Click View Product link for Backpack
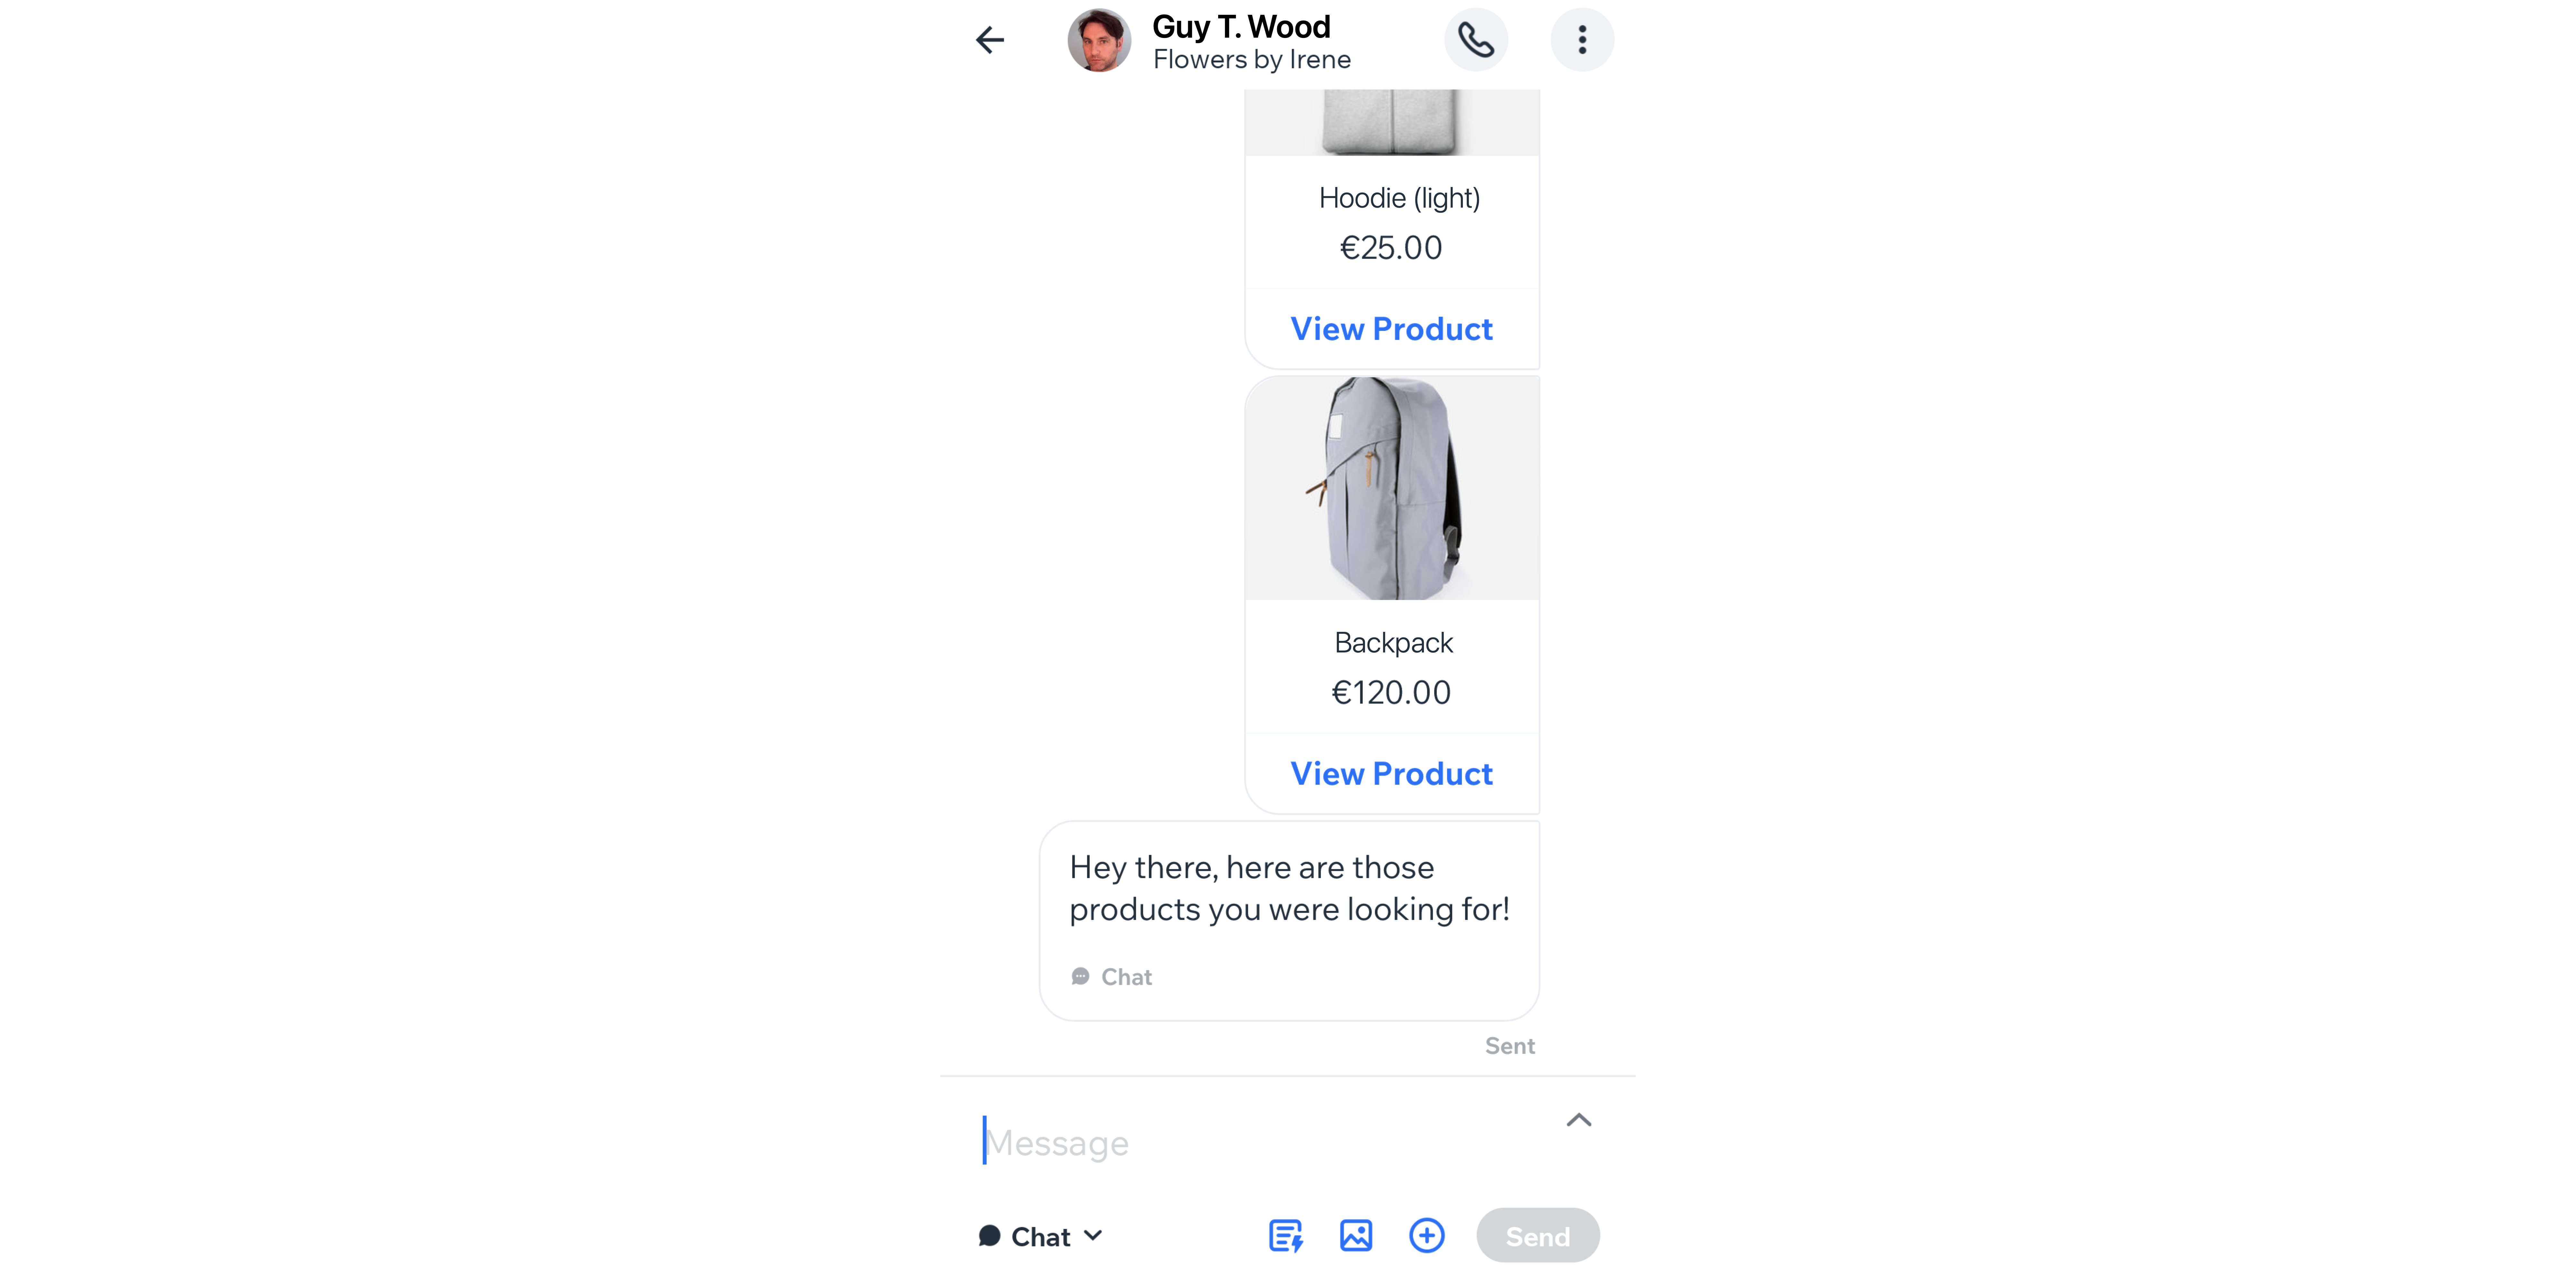 coord(1391,773)
